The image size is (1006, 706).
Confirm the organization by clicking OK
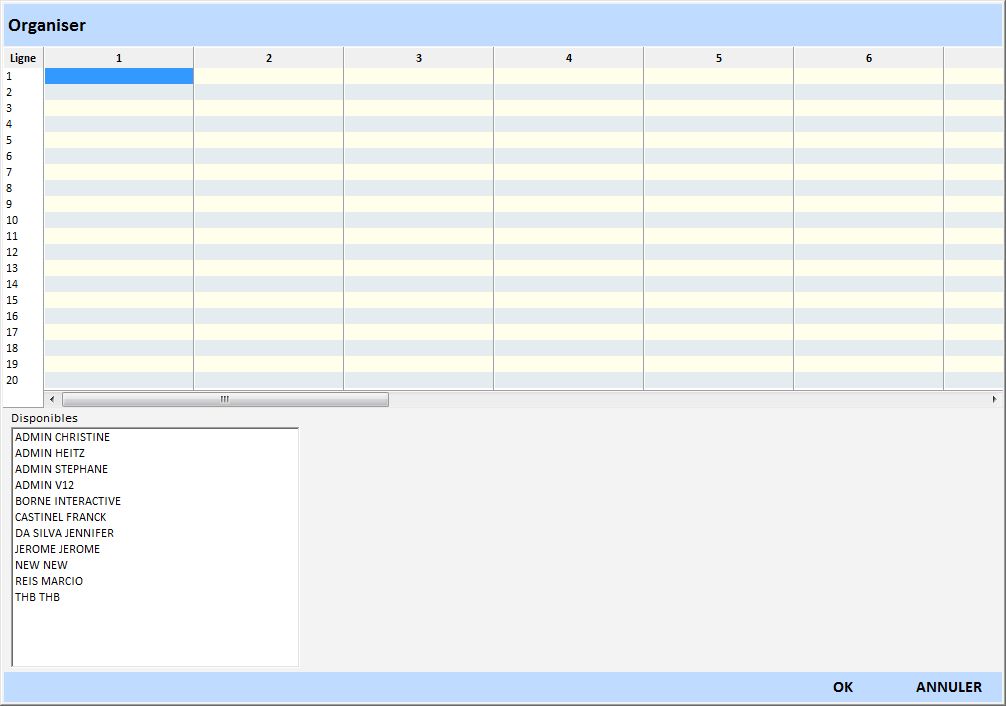(x=841, y=687)
